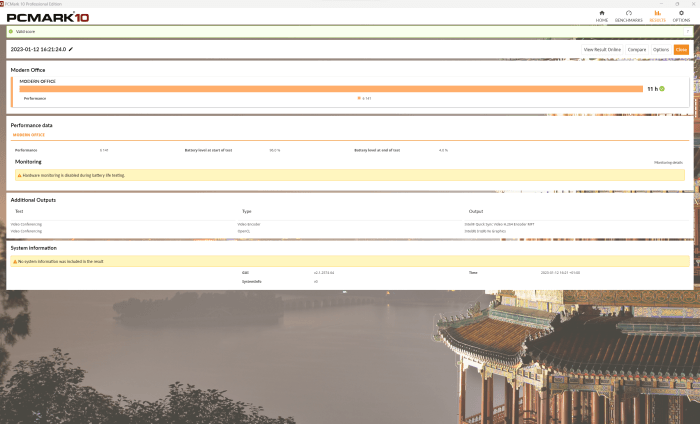Click the Battery level at start of test label
700x424 pixels.
pyautogui.click(x=208, y=150)
